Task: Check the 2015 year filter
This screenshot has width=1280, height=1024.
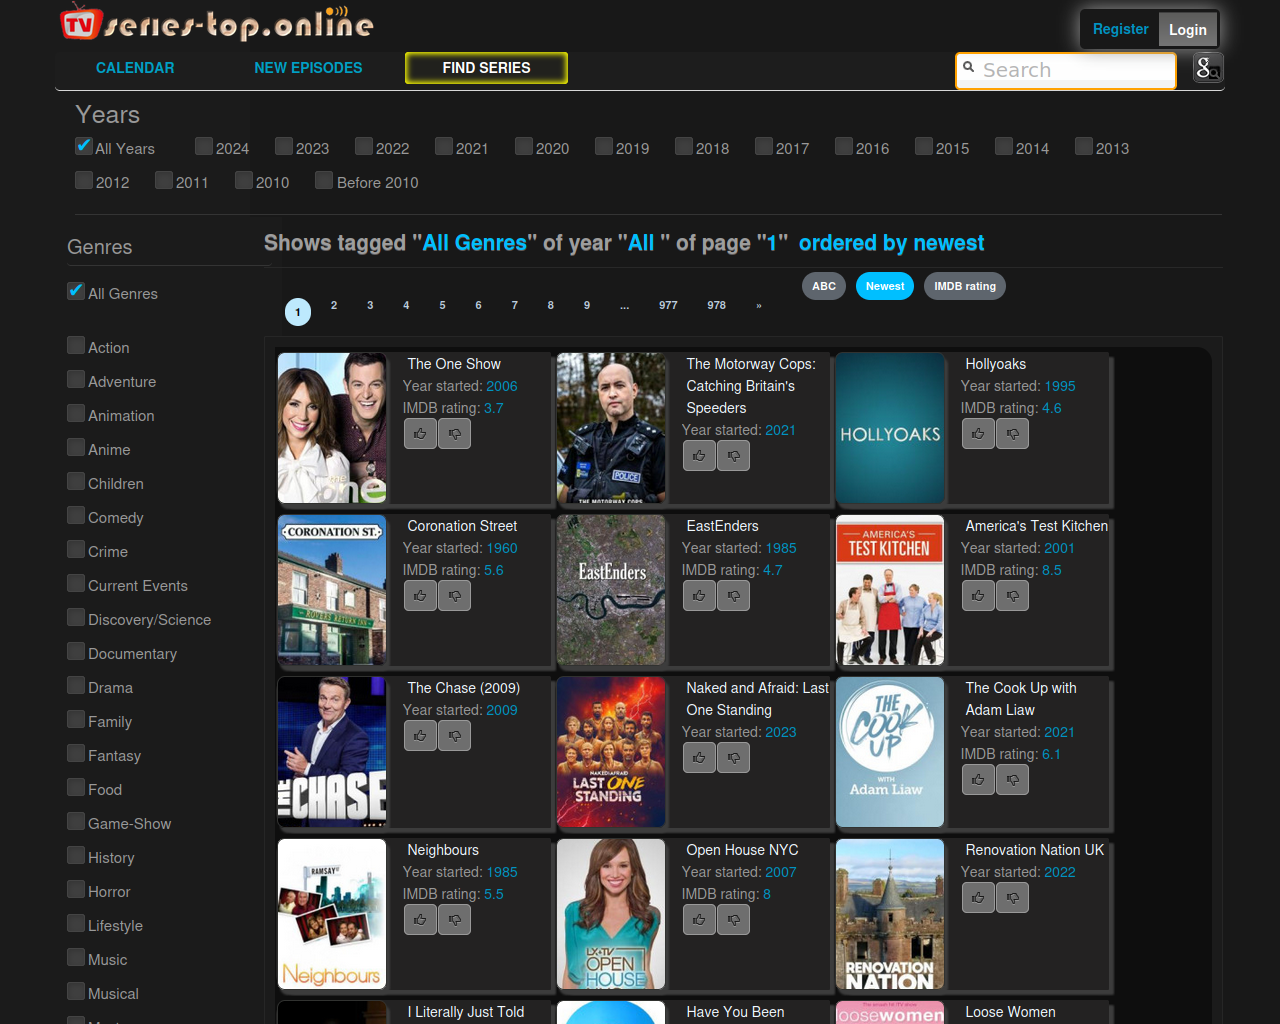Action: [x=924, y=146]
